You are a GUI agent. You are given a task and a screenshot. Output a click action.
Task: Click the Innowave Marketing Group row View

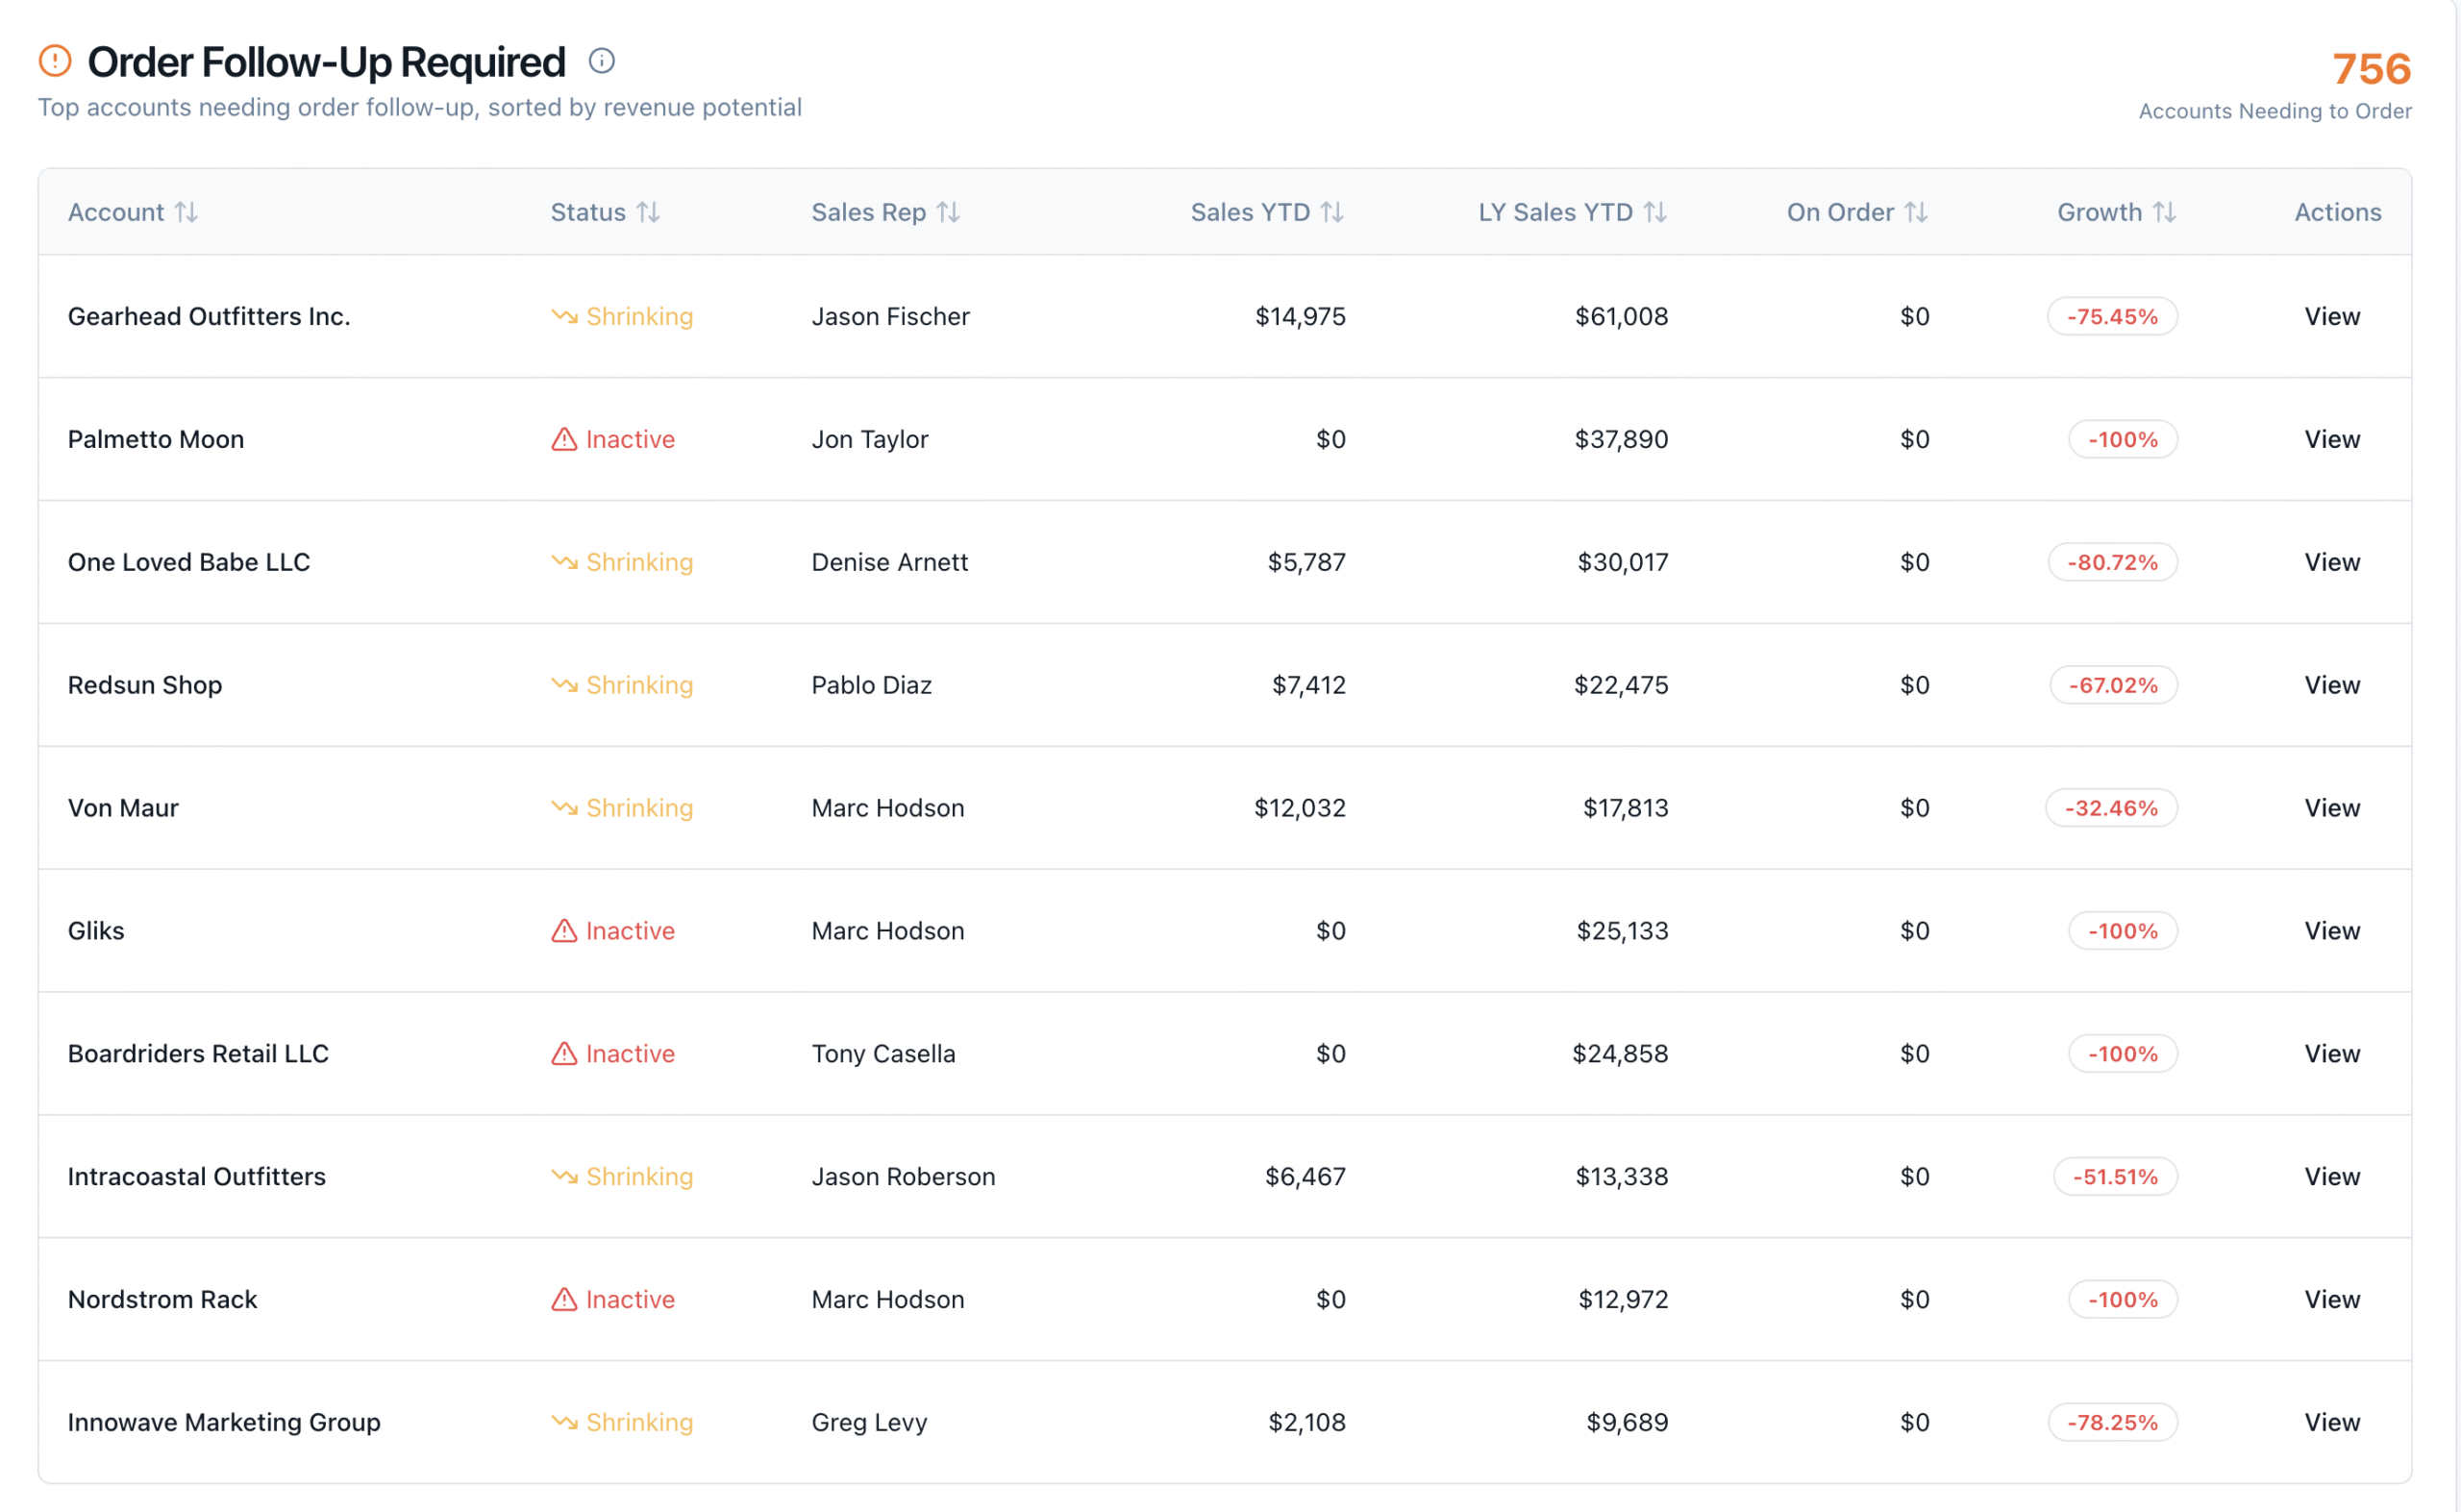pyautogui.click(x=2331, y=1422)
